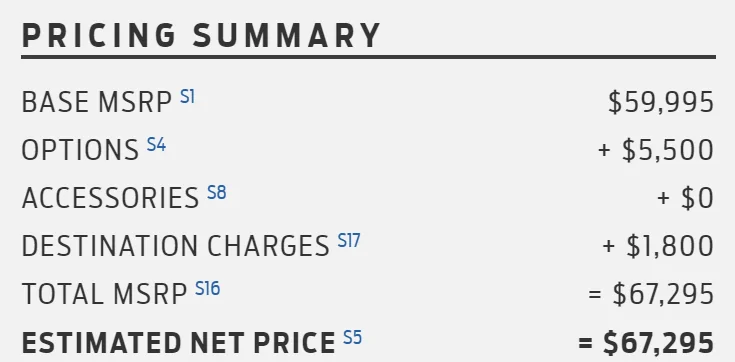Click the S8 disclaimer link after Accessories
The image size is (735, 362).
[217, 192]
